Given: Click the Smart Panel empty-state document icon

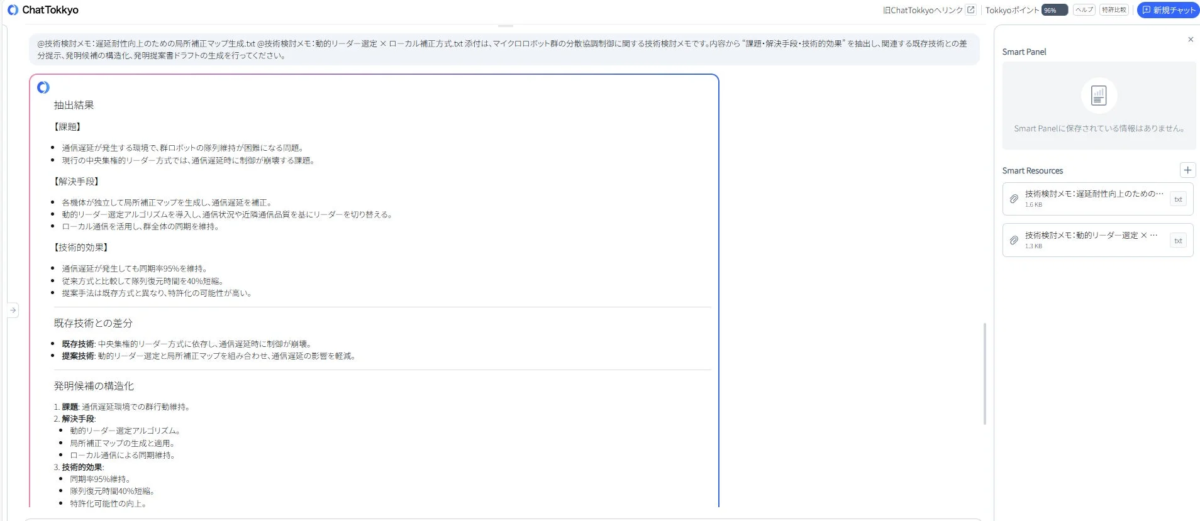Looking at the screenshot, I should [1098, 95].
